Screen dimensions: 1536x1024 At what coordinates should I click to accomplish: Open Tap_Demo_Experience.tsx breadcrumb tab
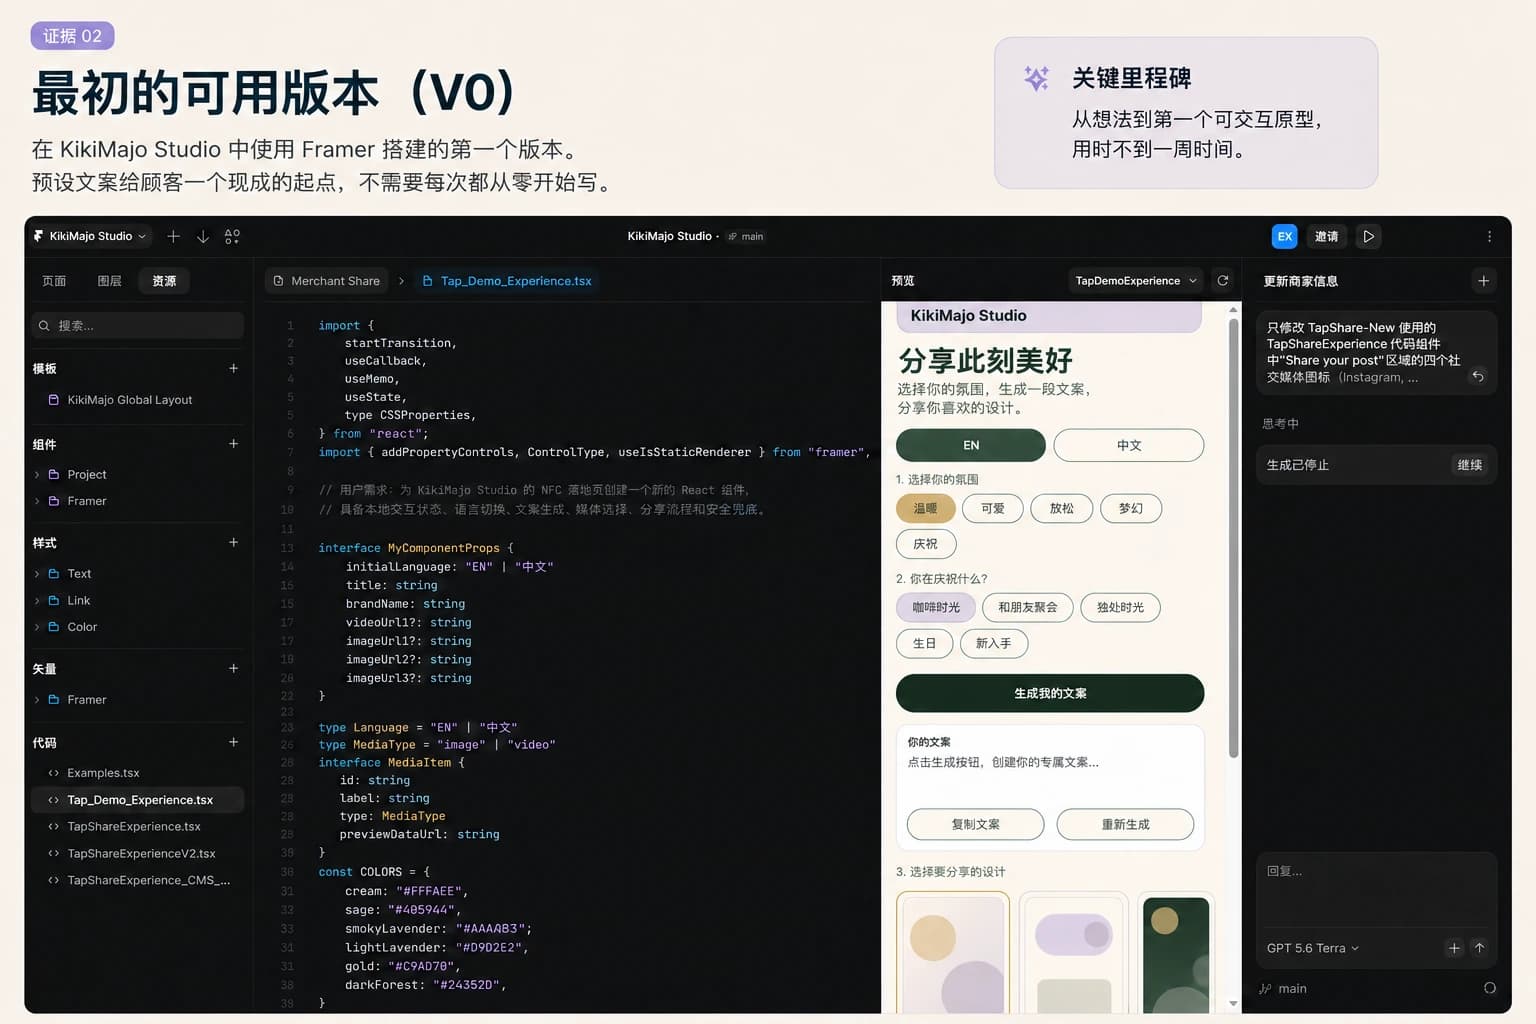pos(507,281)
